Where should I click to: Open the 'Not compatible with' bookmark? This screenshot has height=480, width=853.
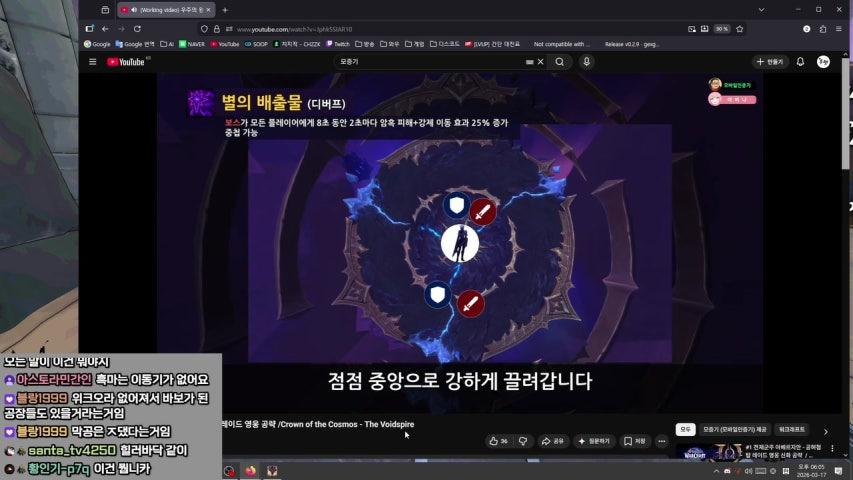pos(560,44)
